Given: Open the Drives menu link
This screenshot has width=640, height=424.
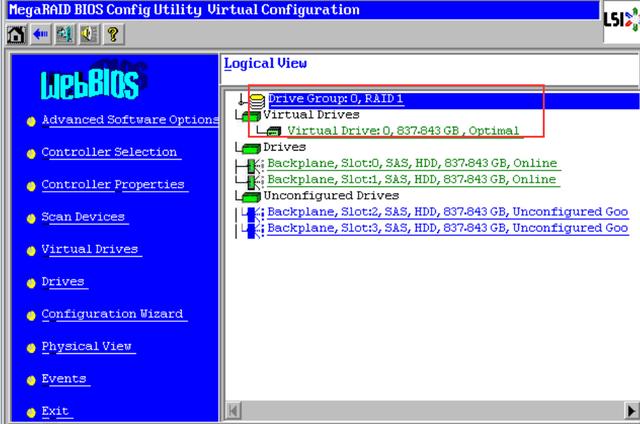Looking at the screenshot, I should coord(63,282).
